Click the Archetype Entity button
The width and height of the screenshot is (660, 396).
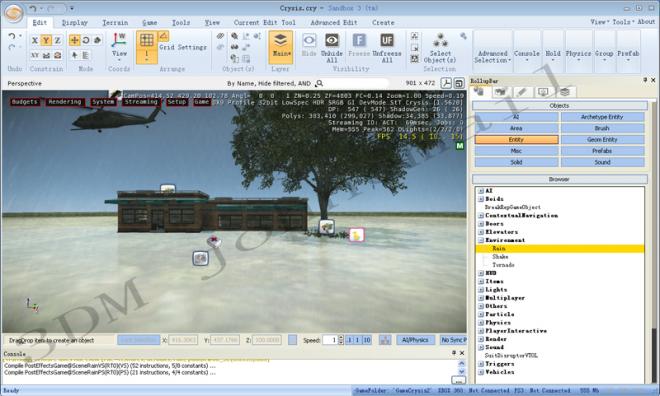pos(602,117)
